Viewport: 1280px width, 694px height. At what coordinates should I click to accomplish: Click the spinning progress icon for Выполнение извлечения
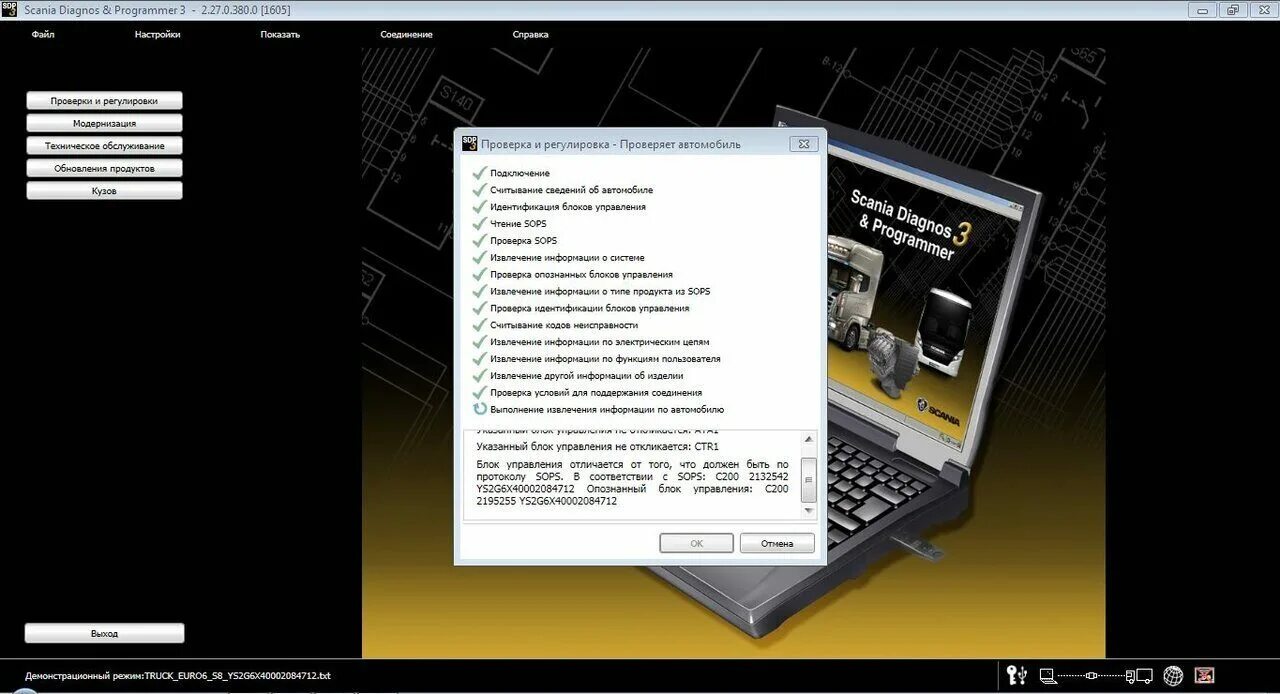pos(480,409)
